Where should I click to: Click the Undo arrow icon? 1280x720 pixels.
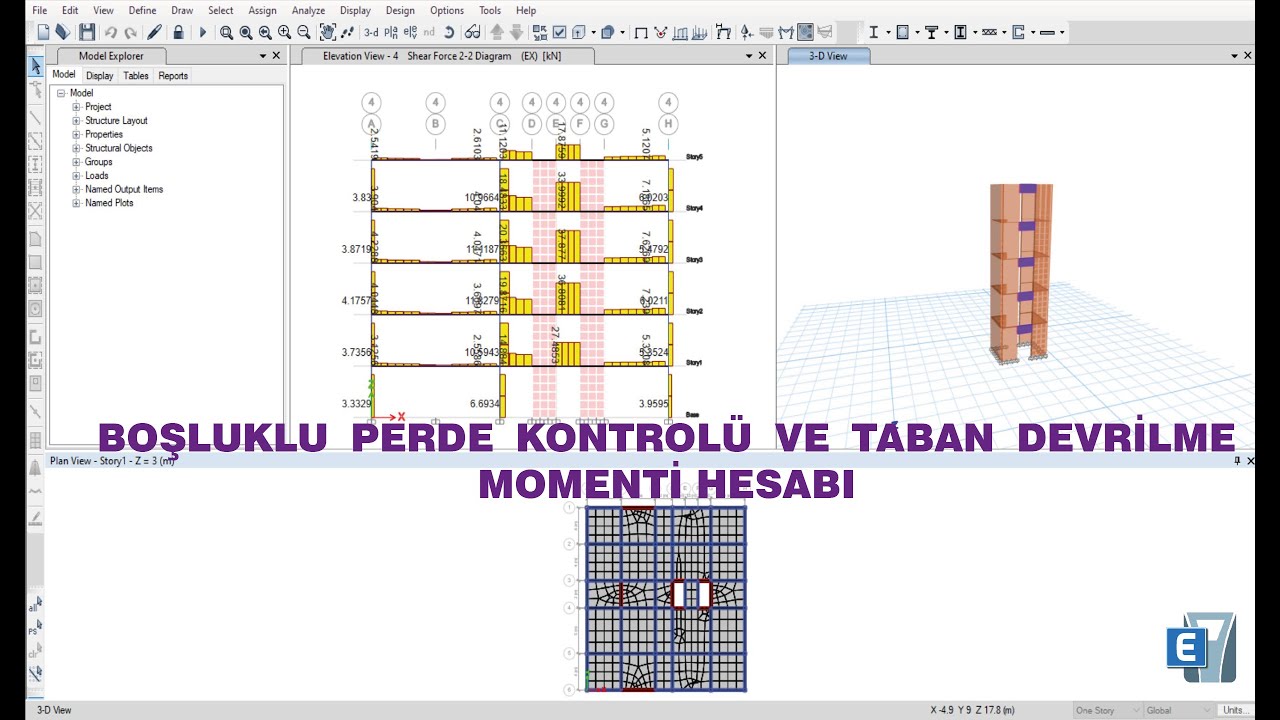[x=110, y=32]
